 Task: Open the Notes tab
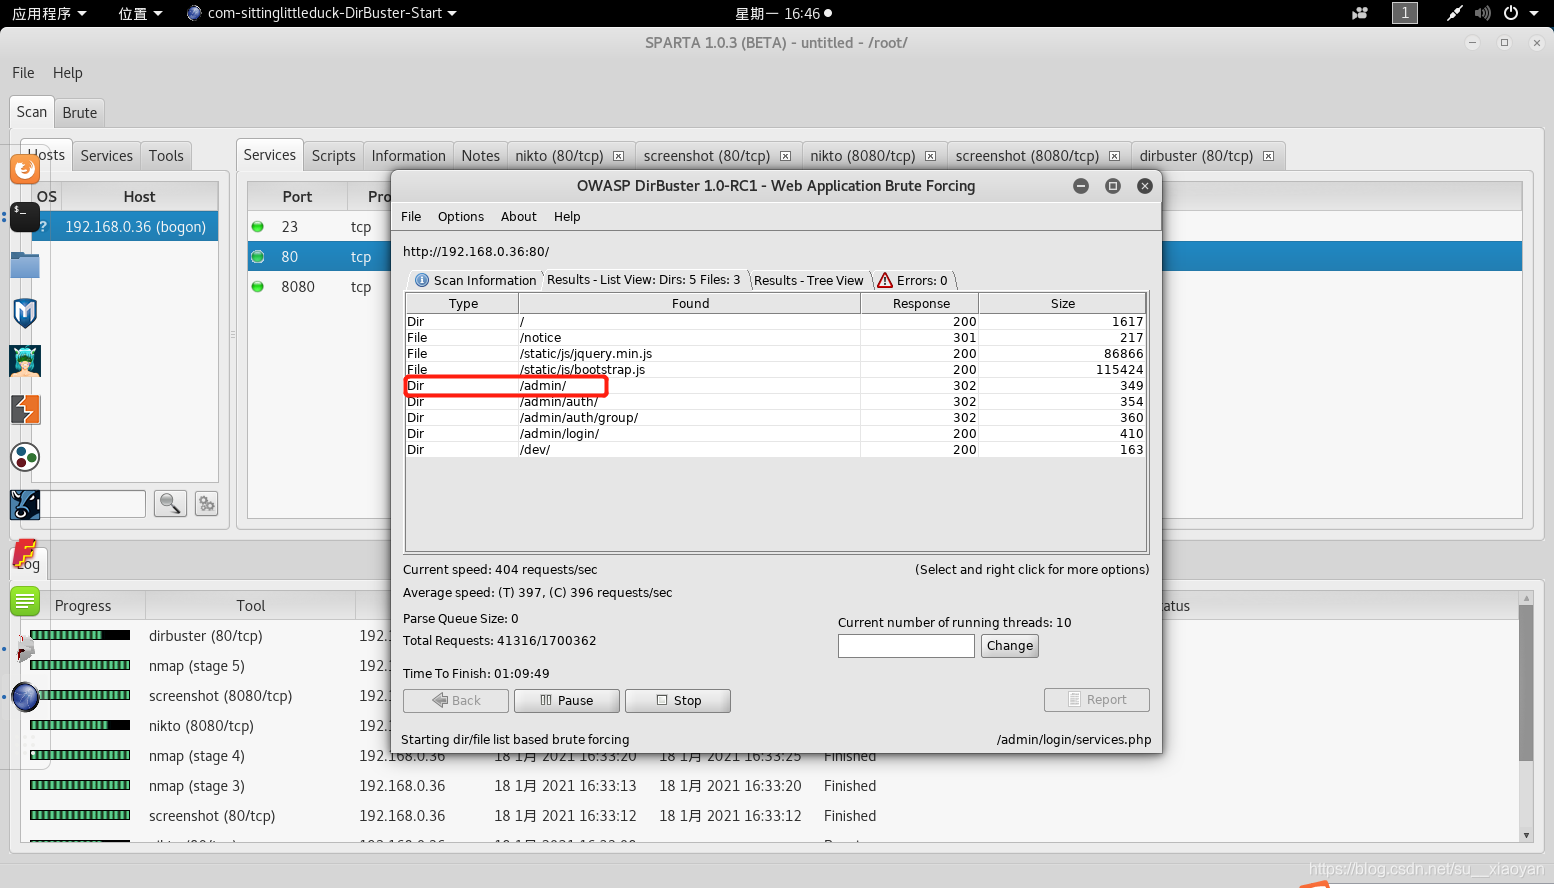480,156
